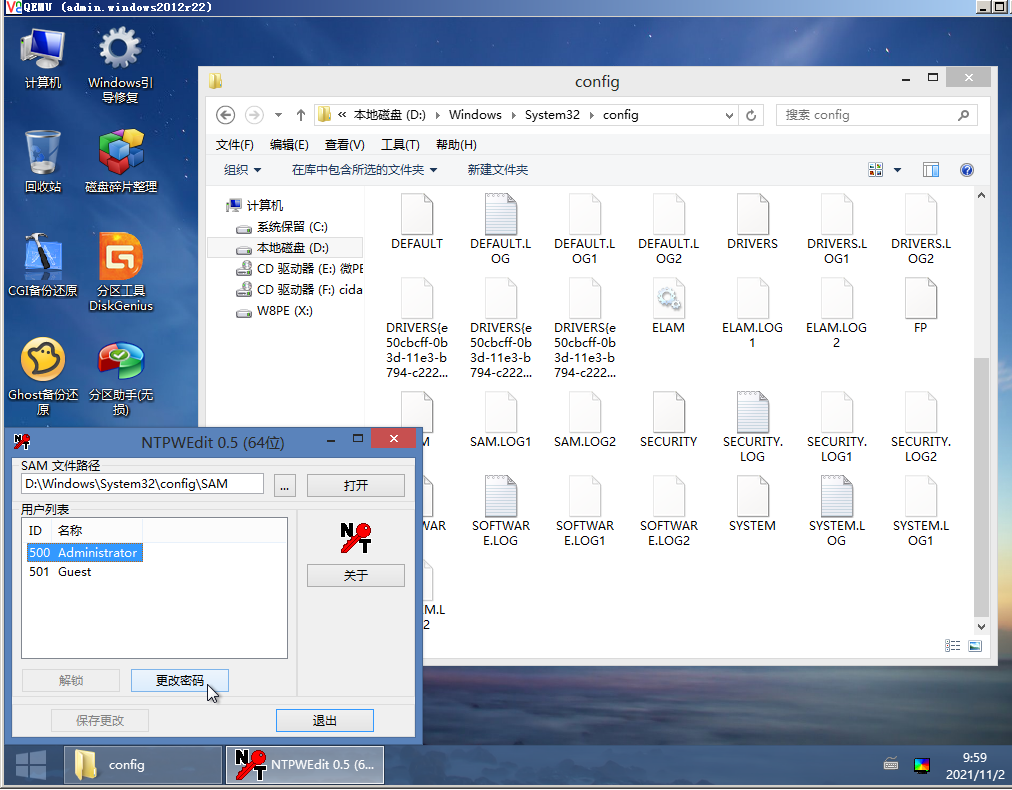Screen dimensions: 1012x790
Task: Click the config taskbar button
Action: [143, 765]
